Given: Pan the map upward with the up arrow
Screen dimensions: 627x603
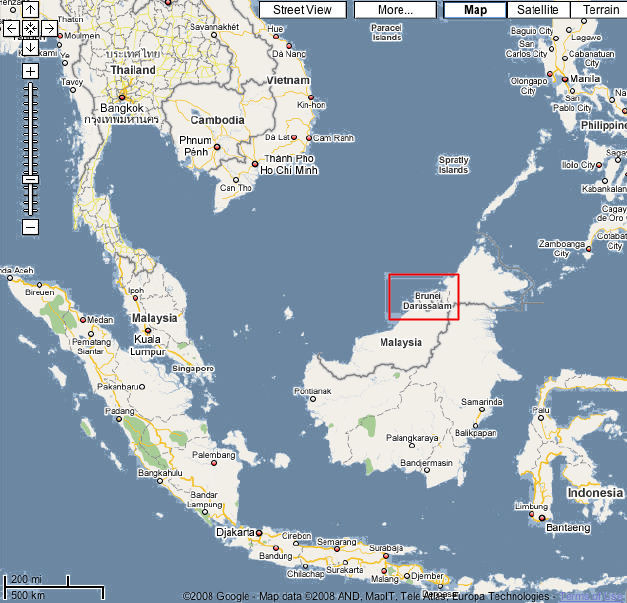Looking at the screenshot, I should pos(30,10).
